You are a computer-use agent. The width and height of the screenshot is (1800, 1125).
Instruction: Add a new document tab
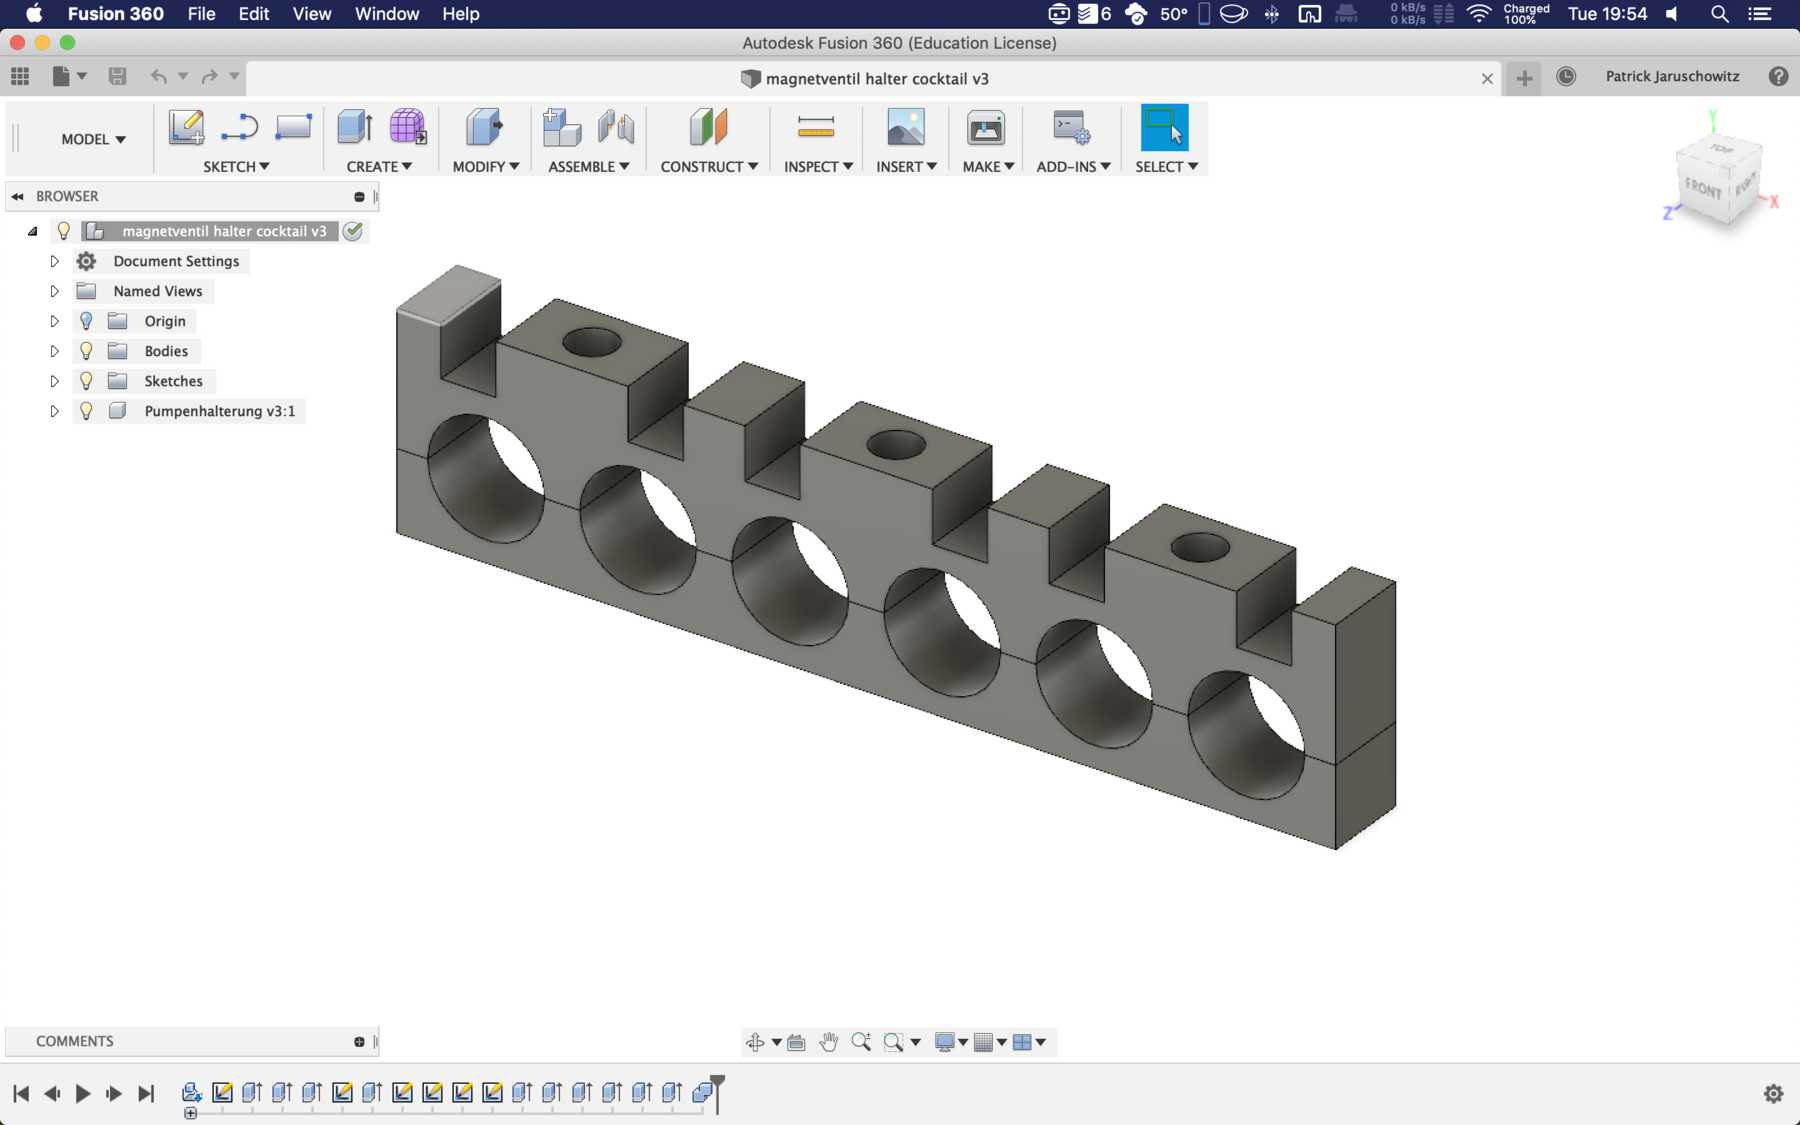[x=1524, y=78]
